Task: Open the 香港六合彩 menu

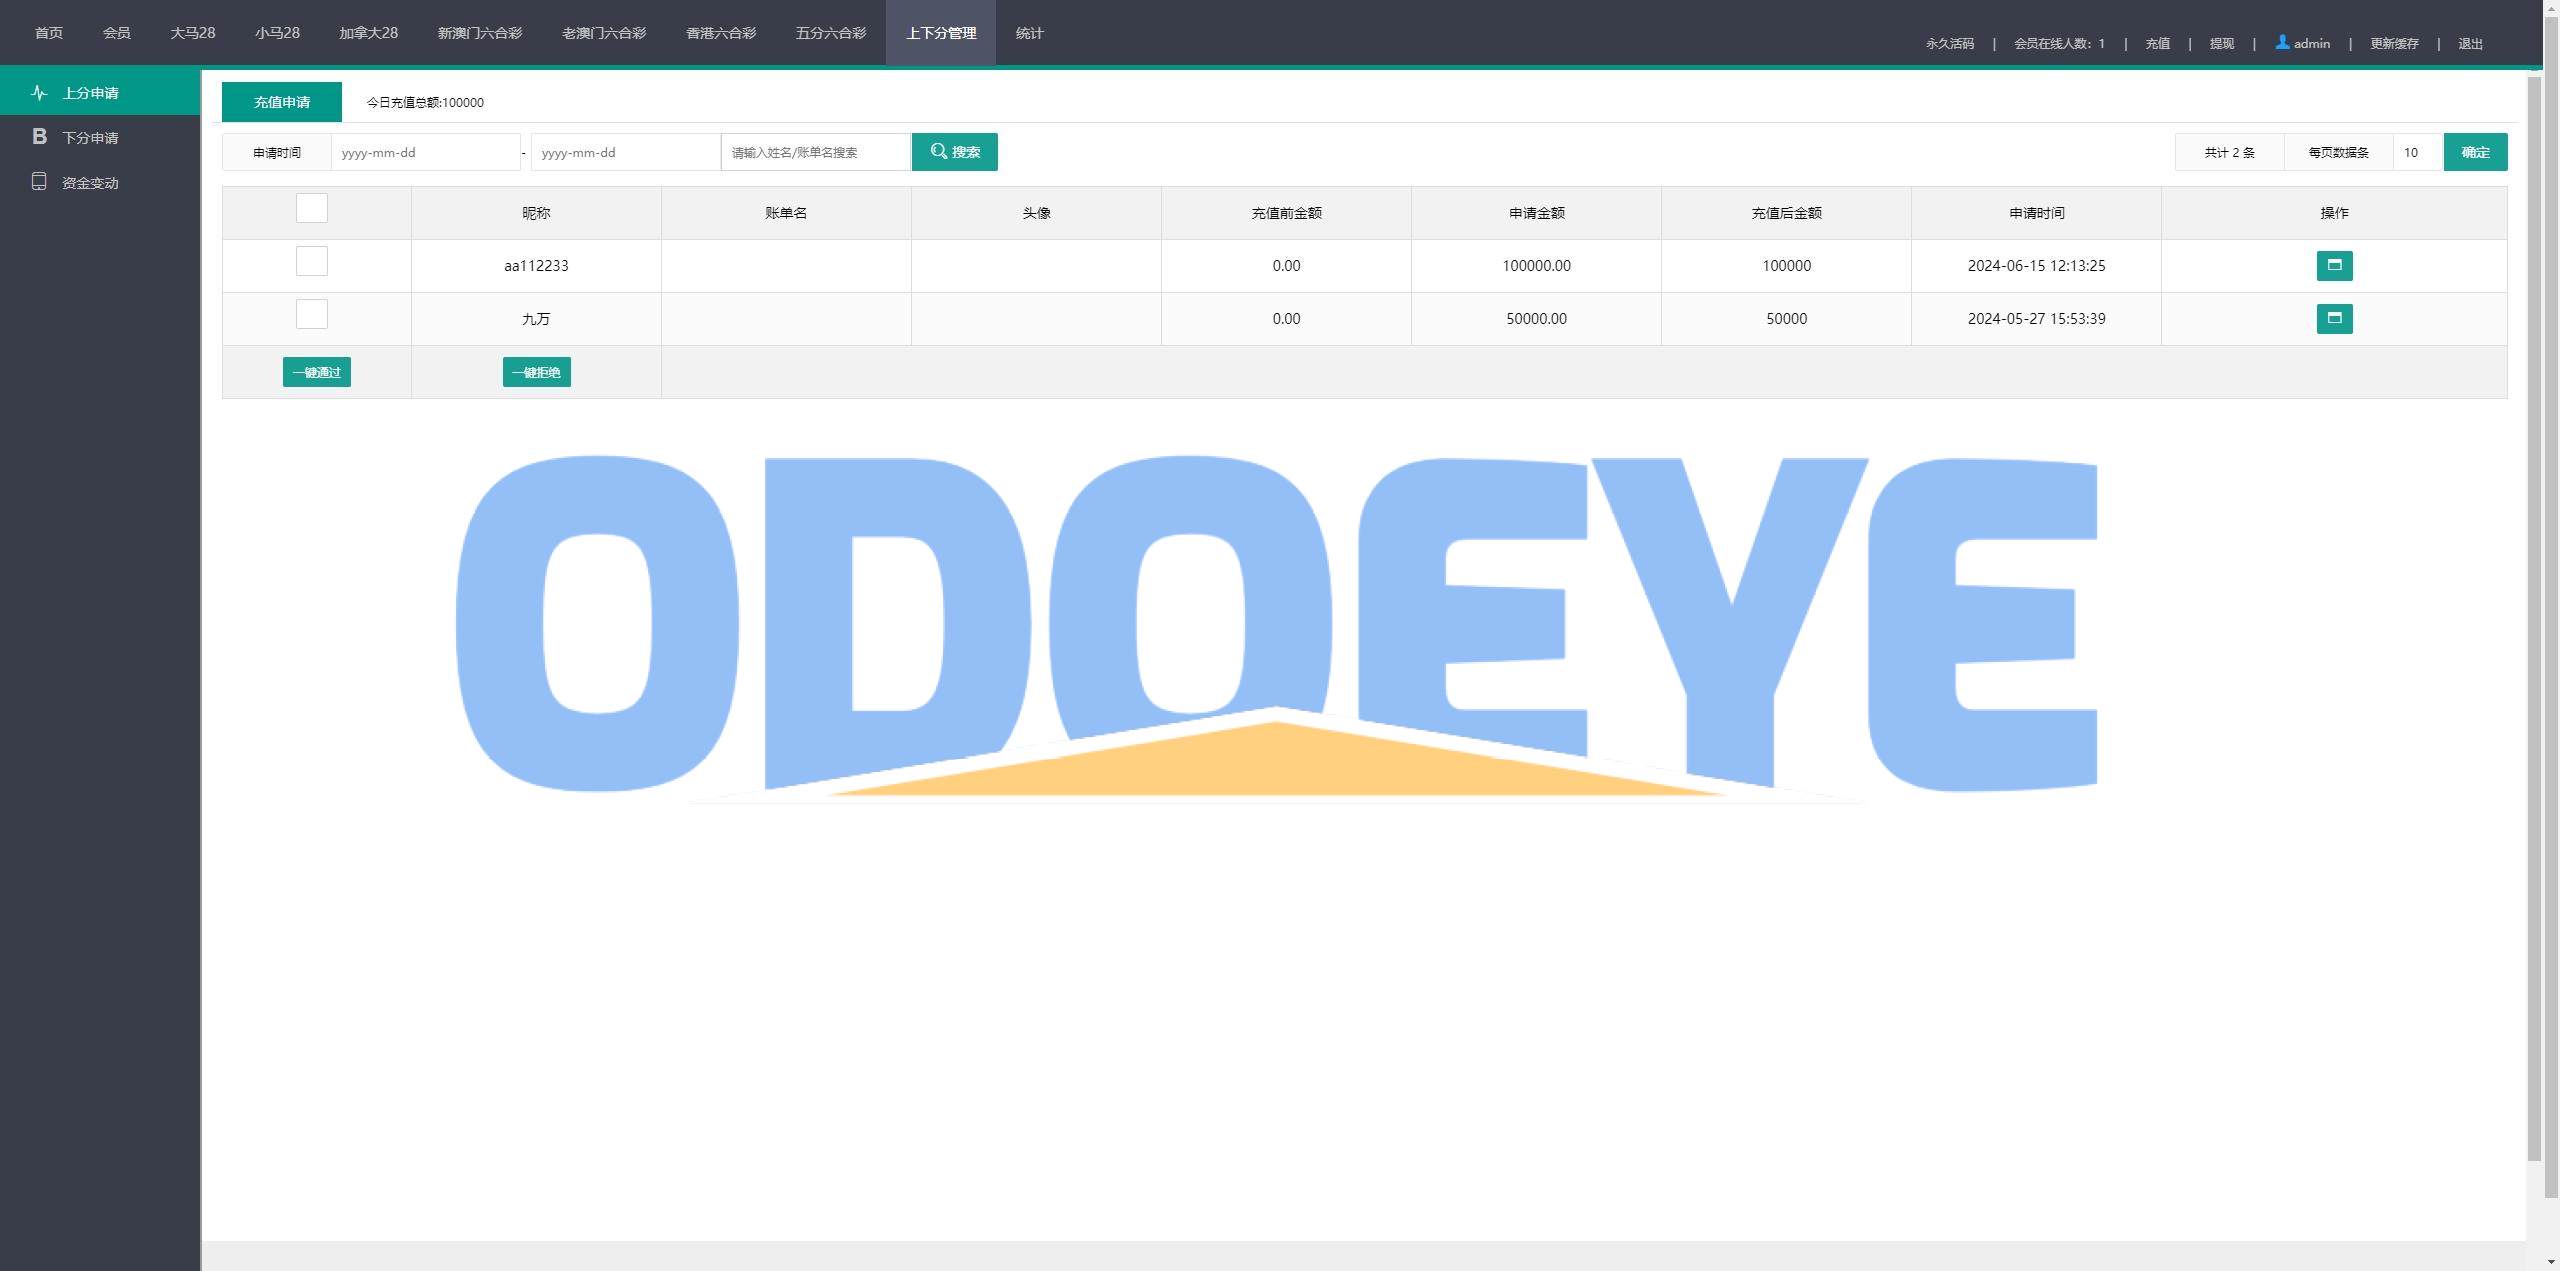Action: coord(721,33)
